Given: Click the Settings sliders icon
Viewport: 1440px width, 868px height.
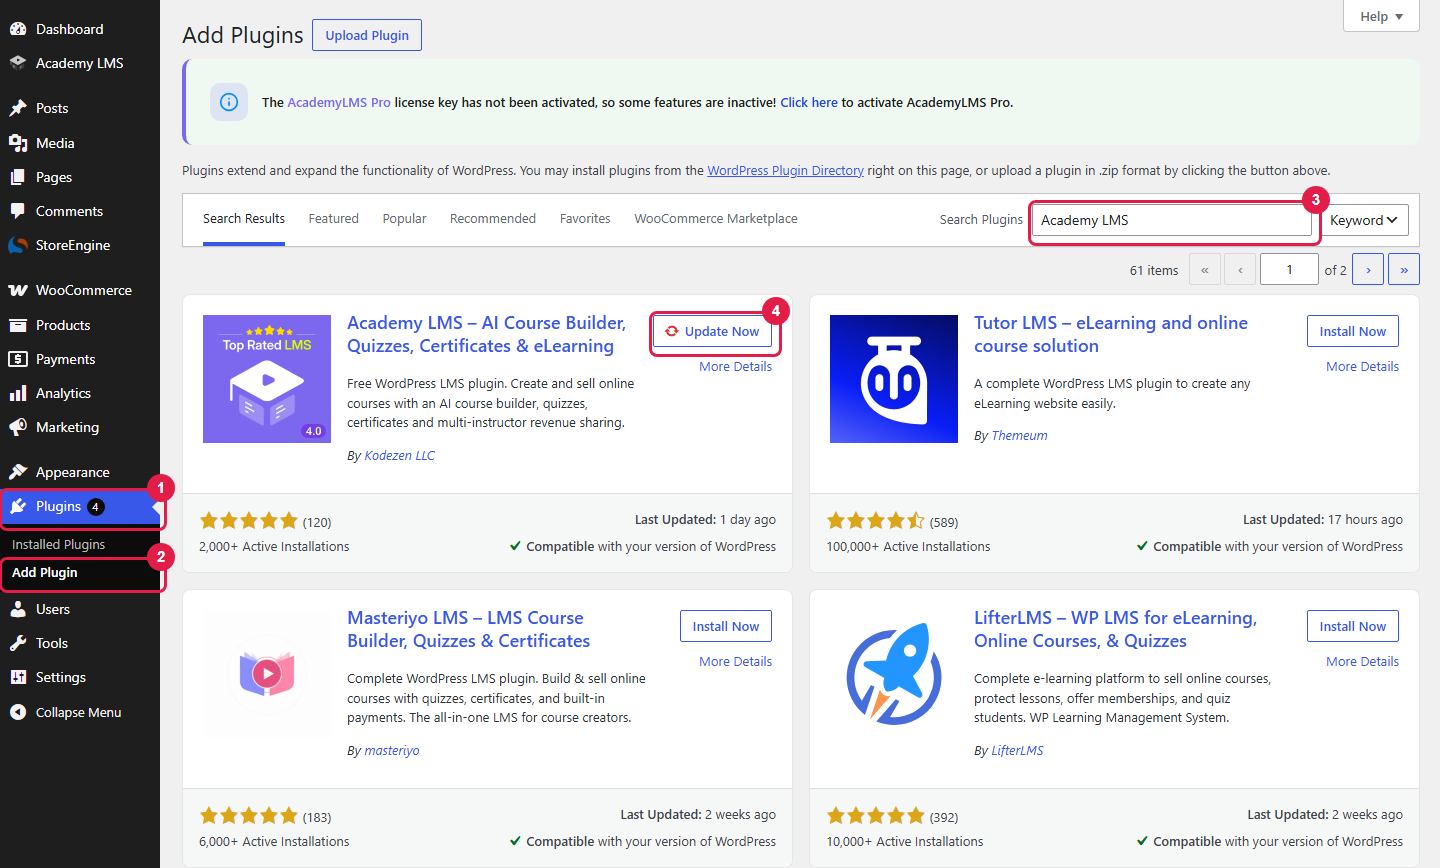Looking at the screenshot, I should [x=18, y=677].
